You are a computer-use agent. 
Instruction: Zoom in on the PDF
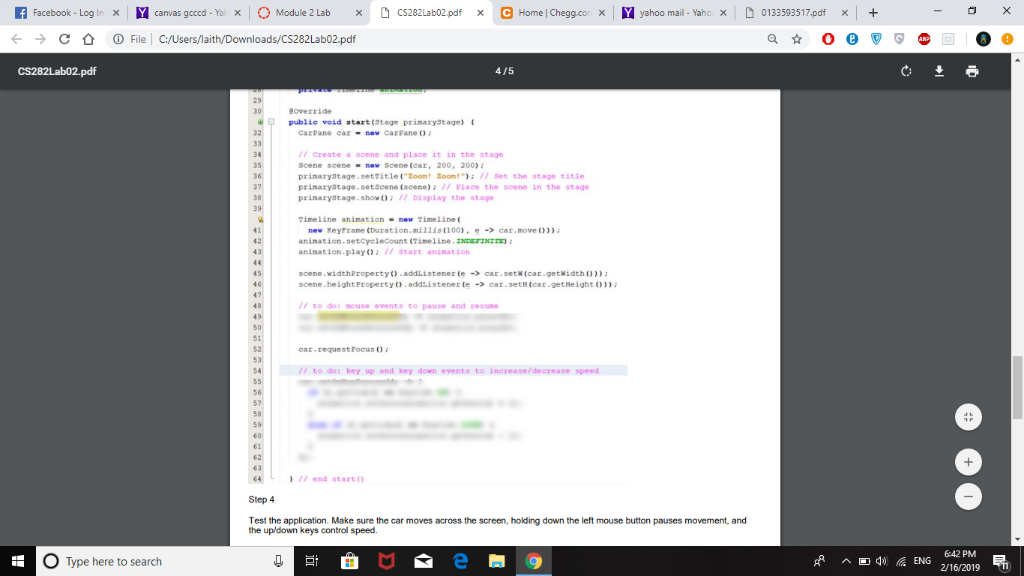click(968, 462)
